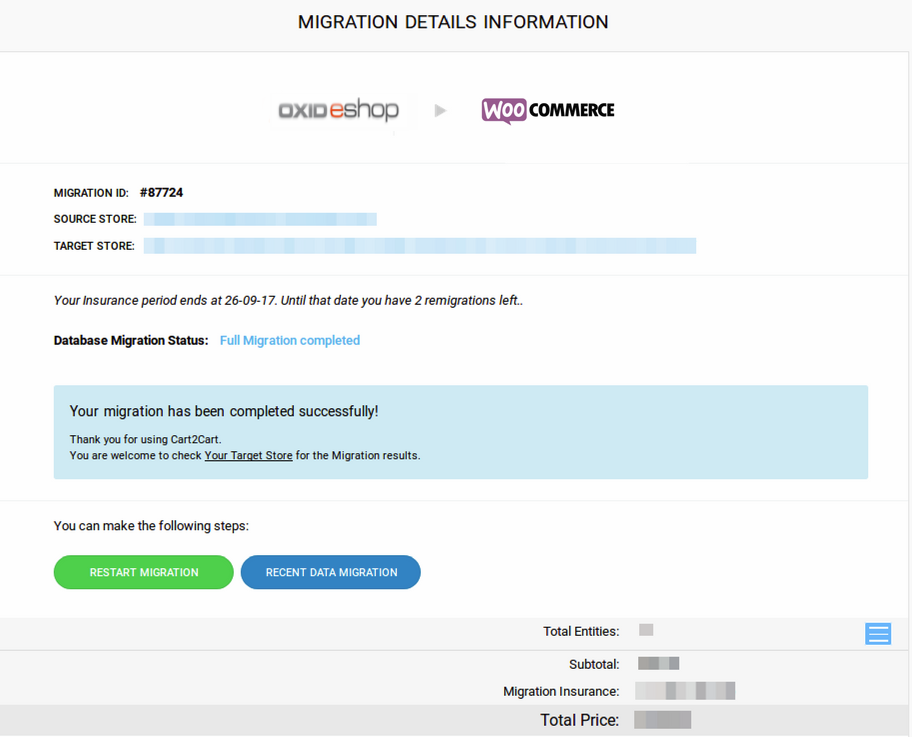
Task: Click the blurred Total Entities value
Action: (x=646, y=630)
